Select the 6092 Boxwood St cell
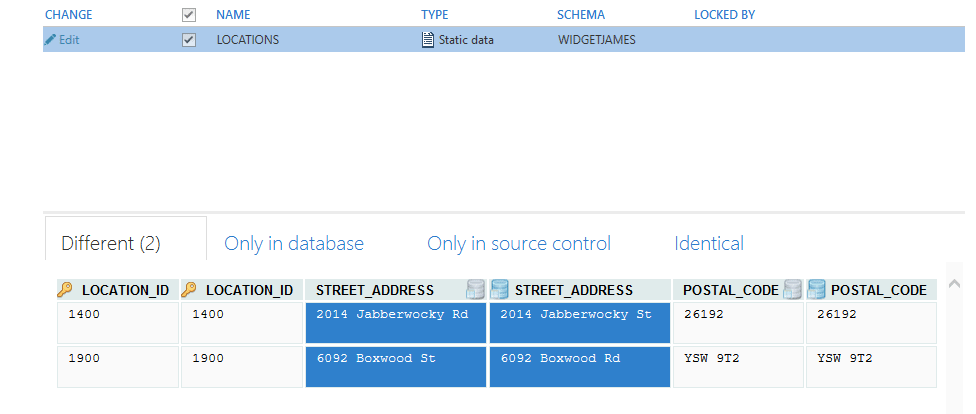The width and height of the screenshot is (976, 414). click(396, 367)
